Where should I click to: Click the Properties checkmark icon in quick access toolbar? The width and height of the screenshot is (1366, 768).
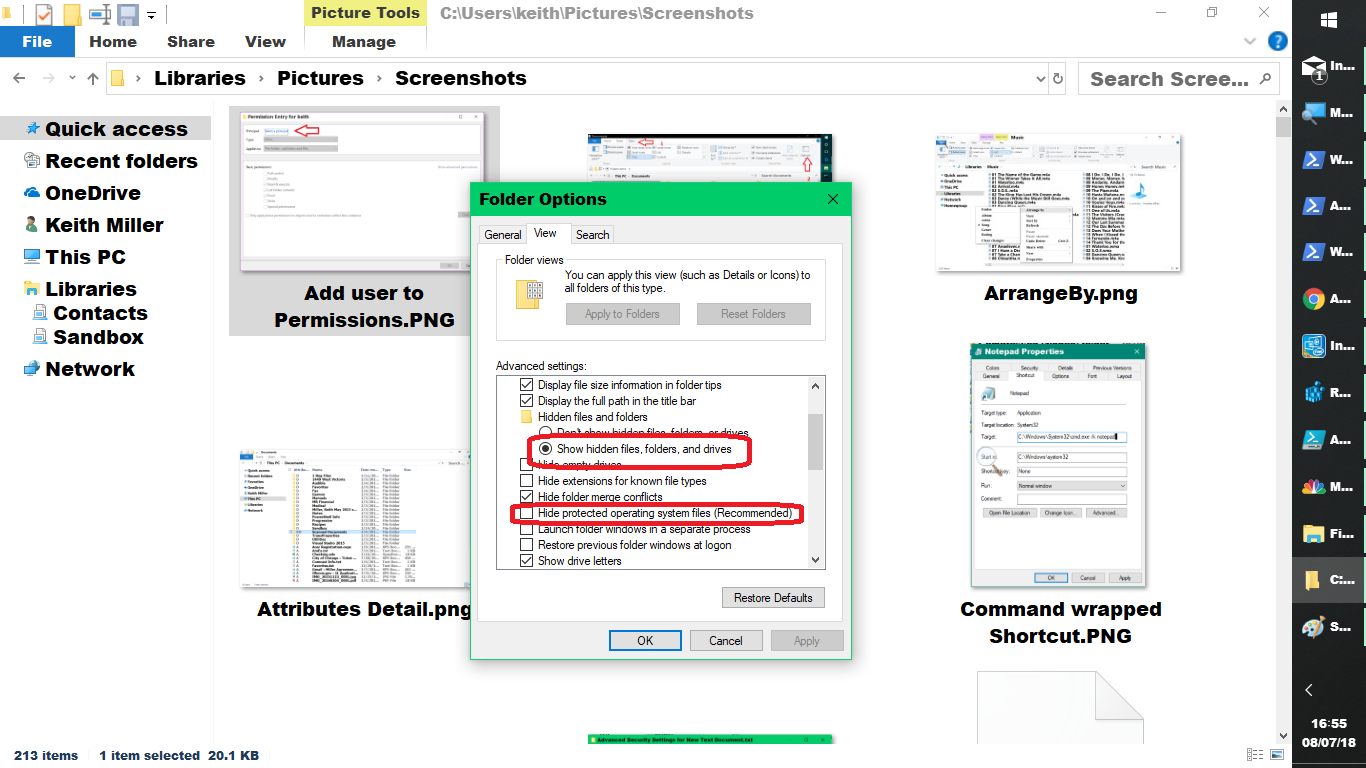44,14
